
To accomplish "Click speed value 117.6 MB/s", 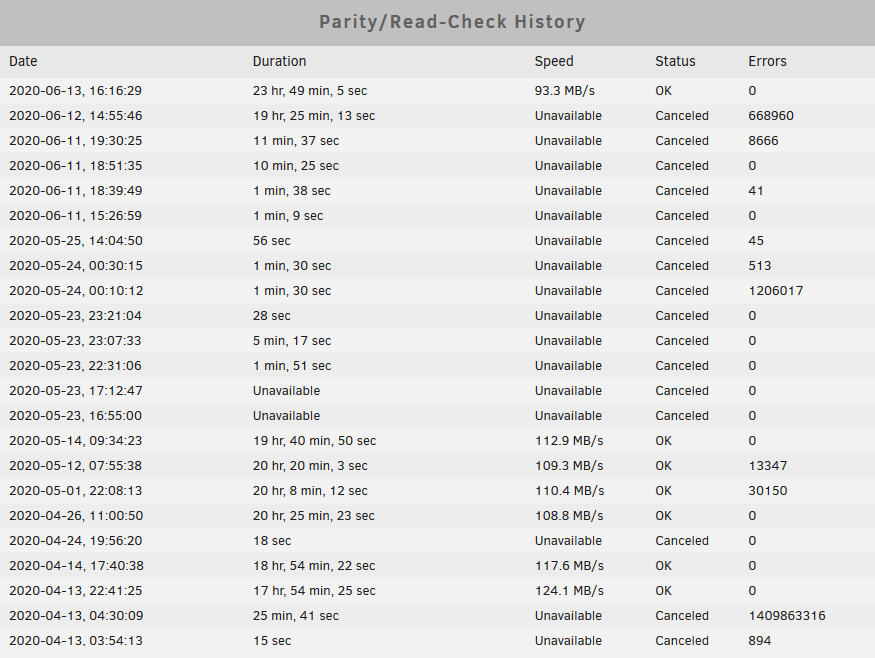I will pos(569,566).
